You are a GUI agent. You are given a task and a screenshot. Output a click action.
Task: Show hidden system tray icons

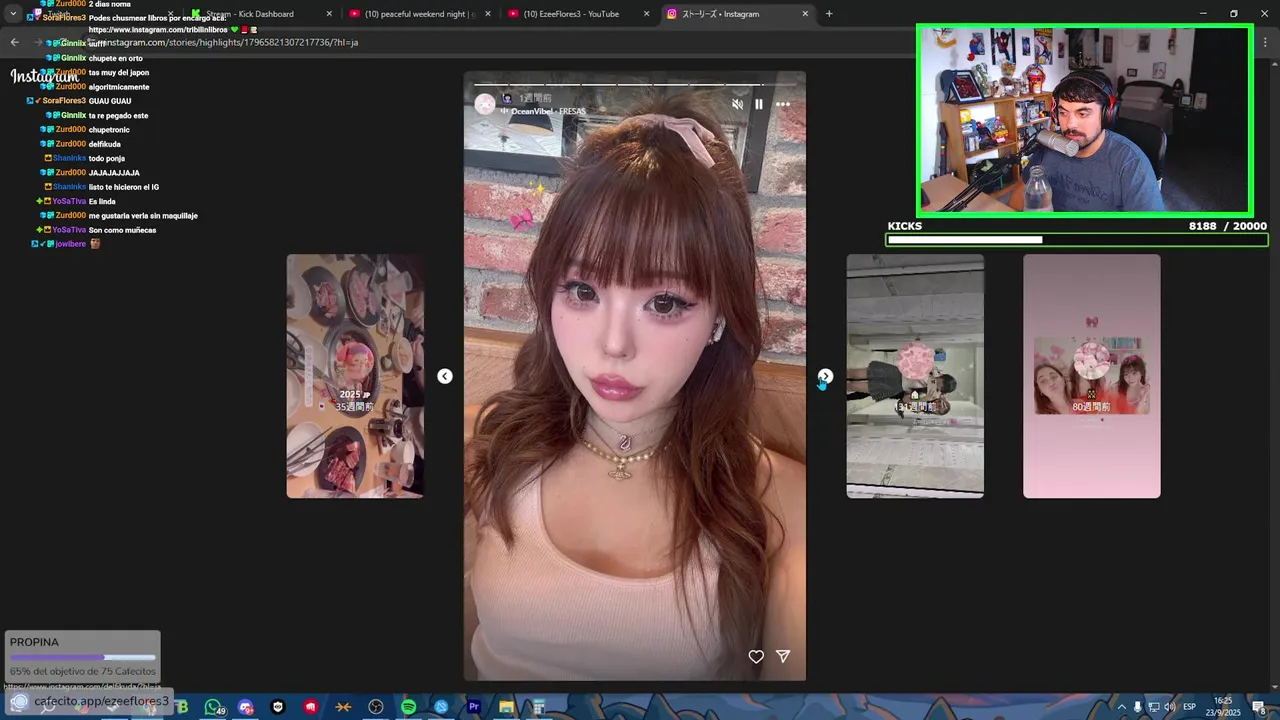[x=1121, y=707]
